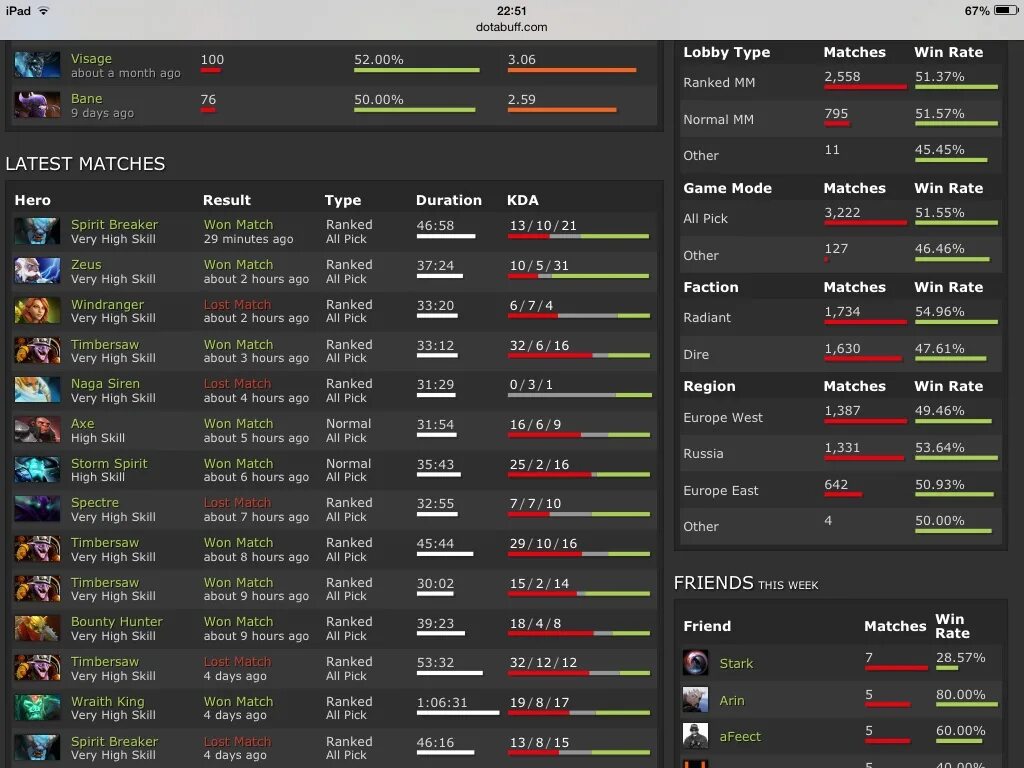
Task: Open friend Arin's profile link
Action: point(731,700)
